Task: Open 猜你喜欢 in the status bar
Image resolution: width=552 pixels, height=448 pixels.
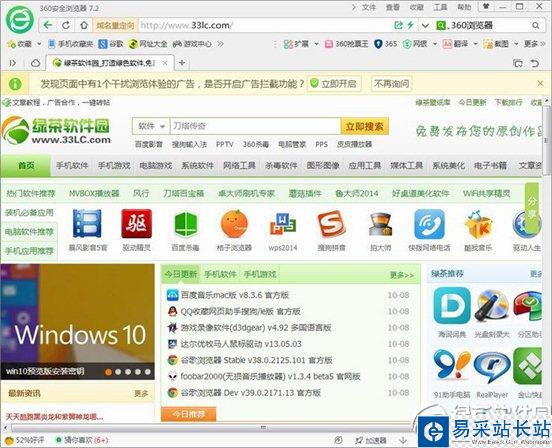Action: (x=82, y=440)
